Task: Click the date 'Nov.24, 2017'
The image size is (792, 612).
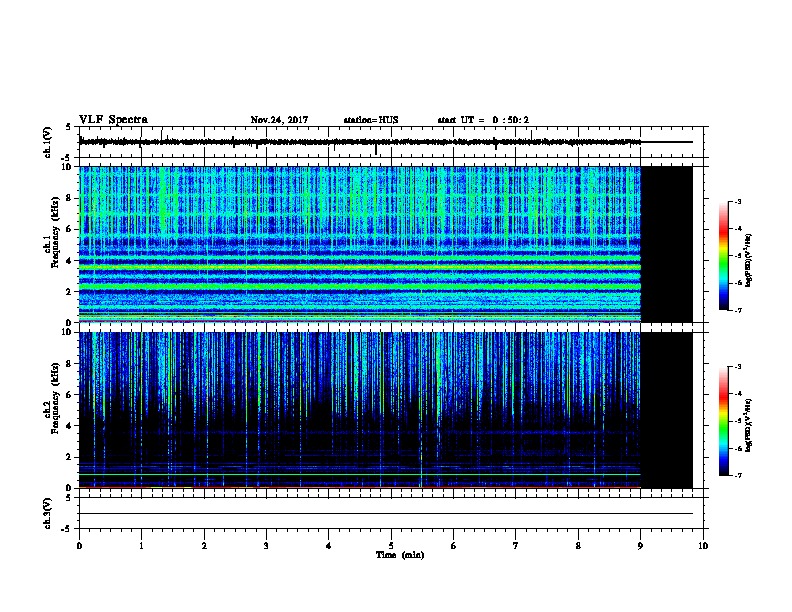Action: click(279, 120)
